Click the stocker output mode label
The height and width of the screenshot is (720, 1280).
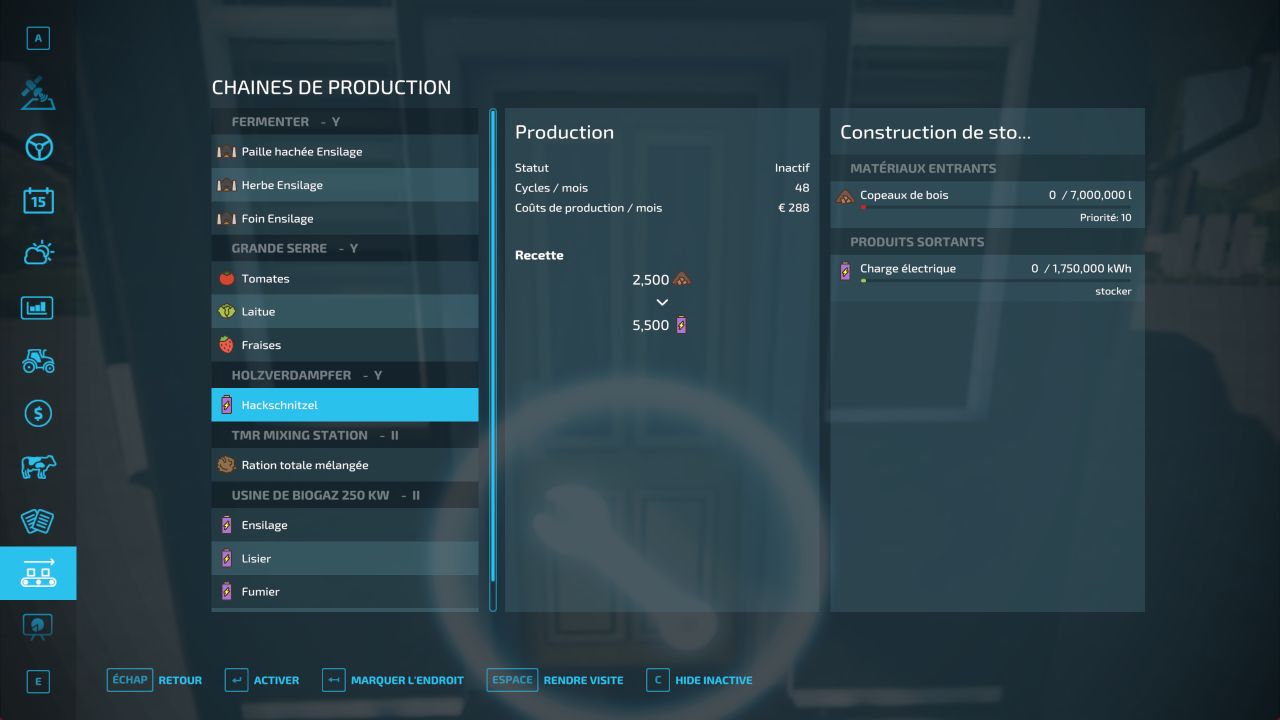1113,292
